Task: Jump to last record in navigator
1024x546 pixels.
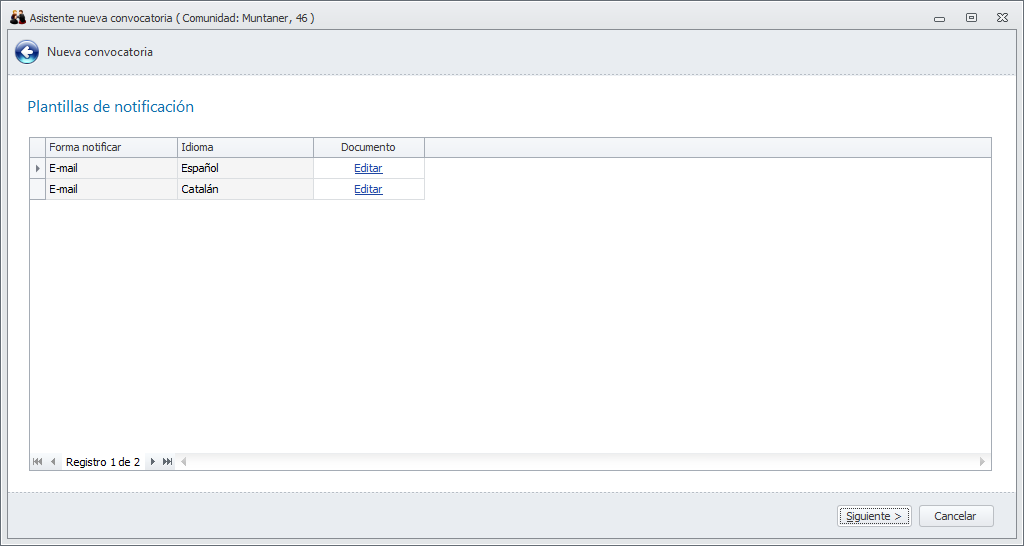Action: point(168,462)
